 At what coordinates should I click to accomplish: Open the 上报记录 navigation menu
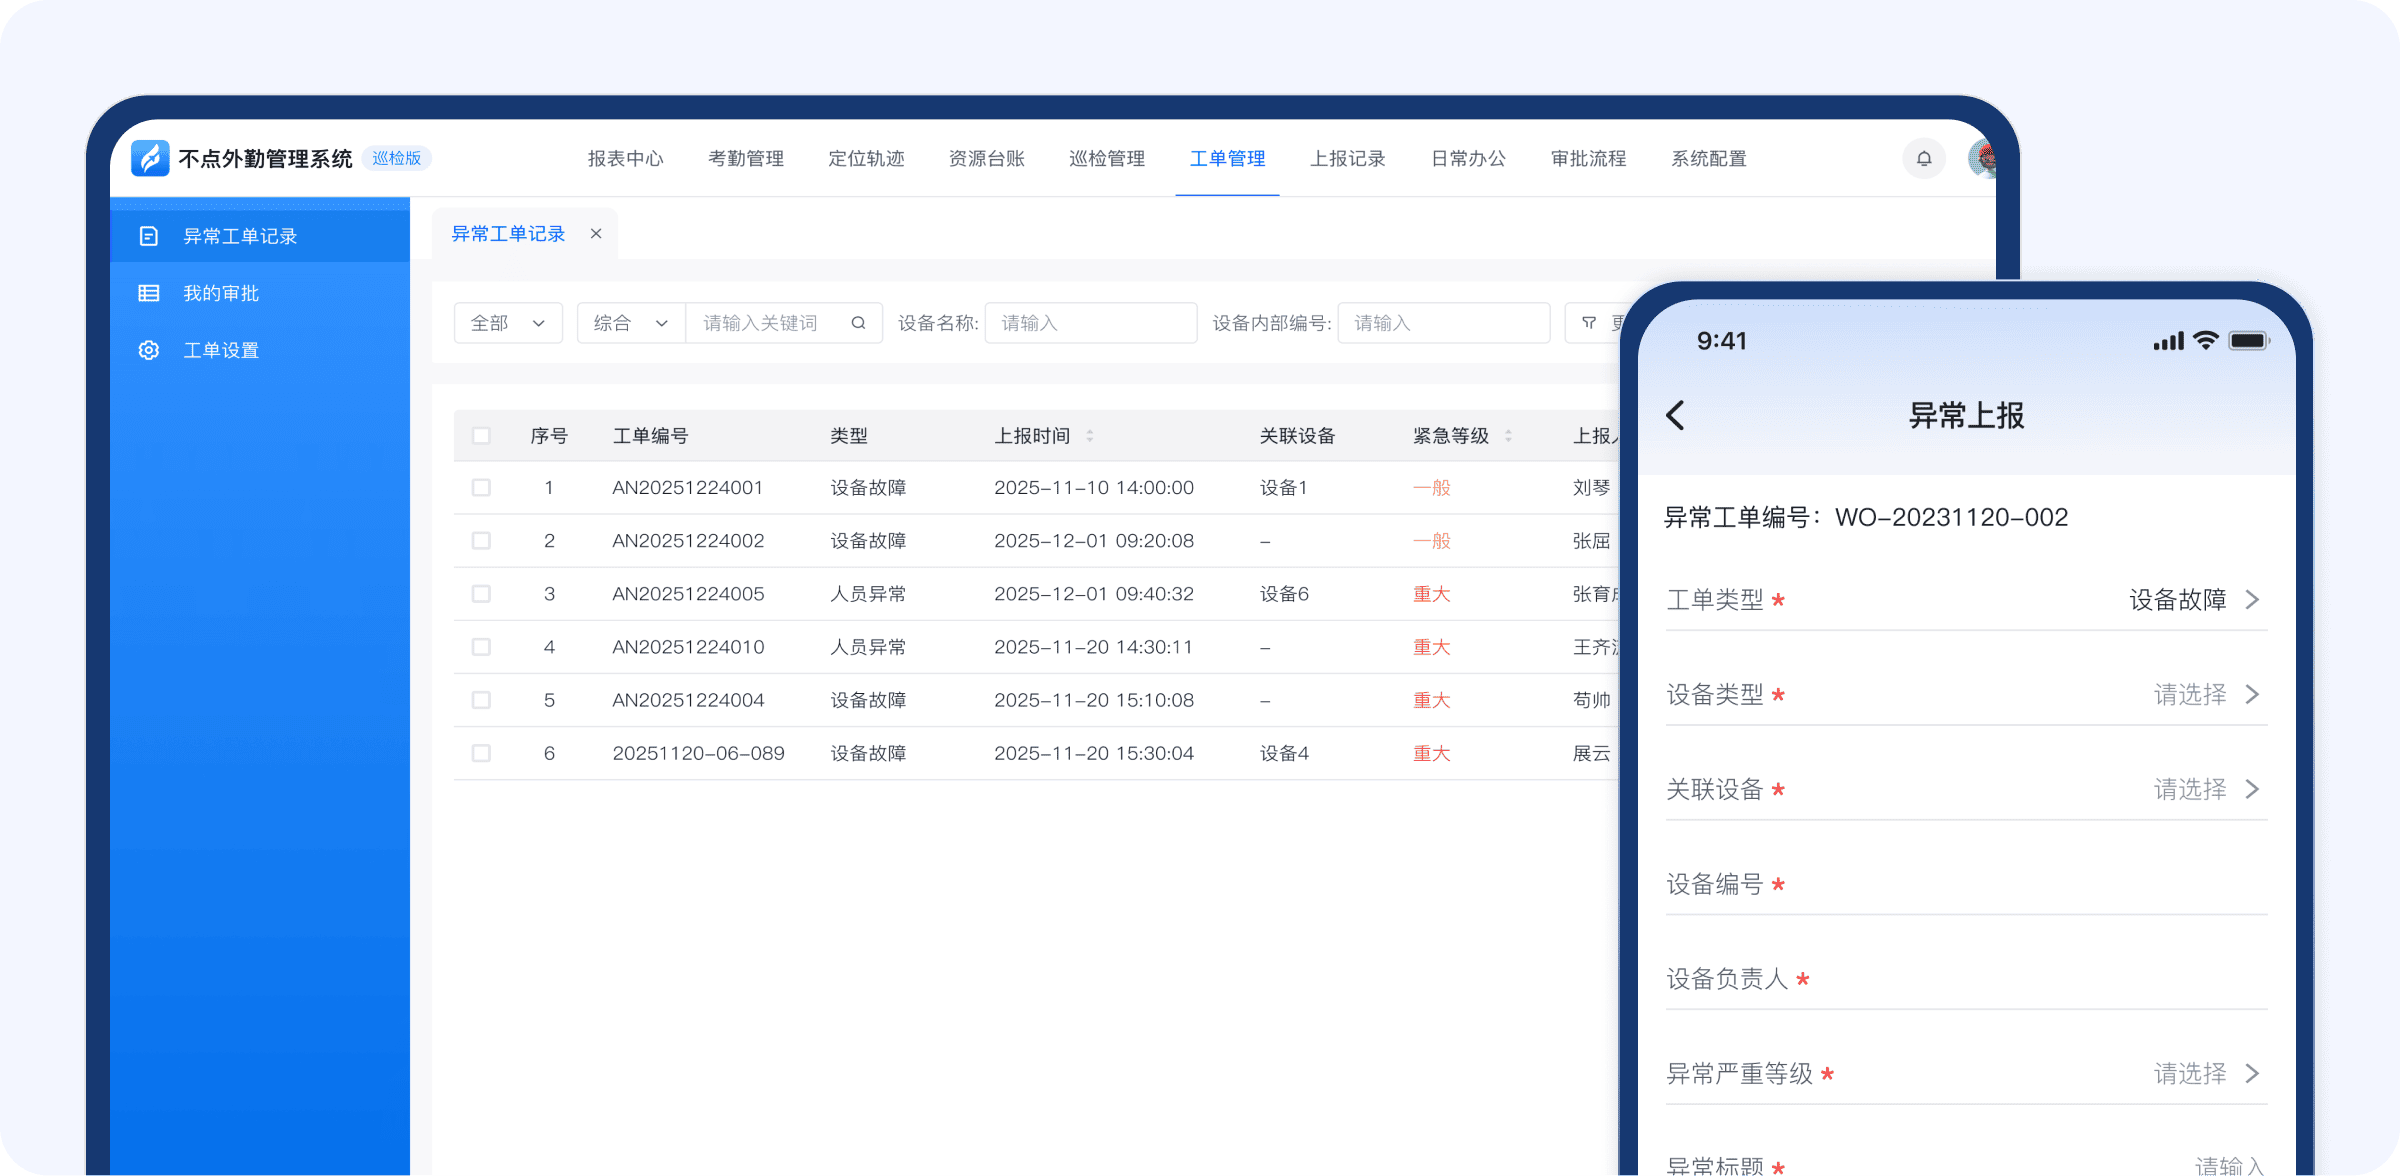[x=1347, y=158]
